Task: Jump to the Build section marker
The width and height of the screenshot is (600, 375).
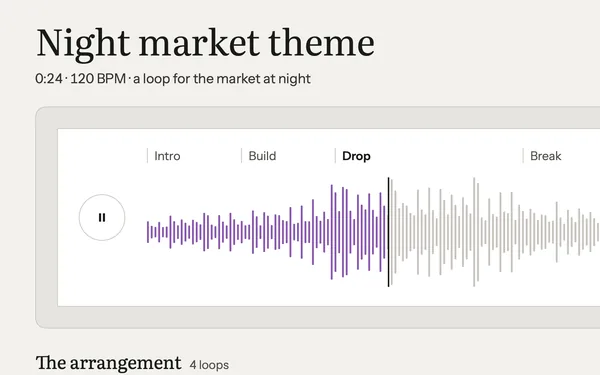Action: point(262,156)
